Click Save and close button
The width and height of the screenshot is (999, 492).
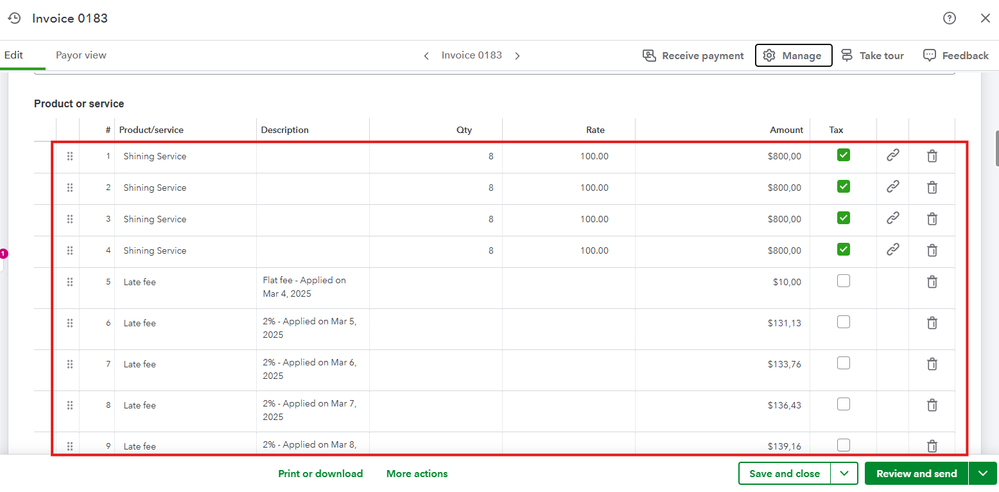(x=784, y=474)
